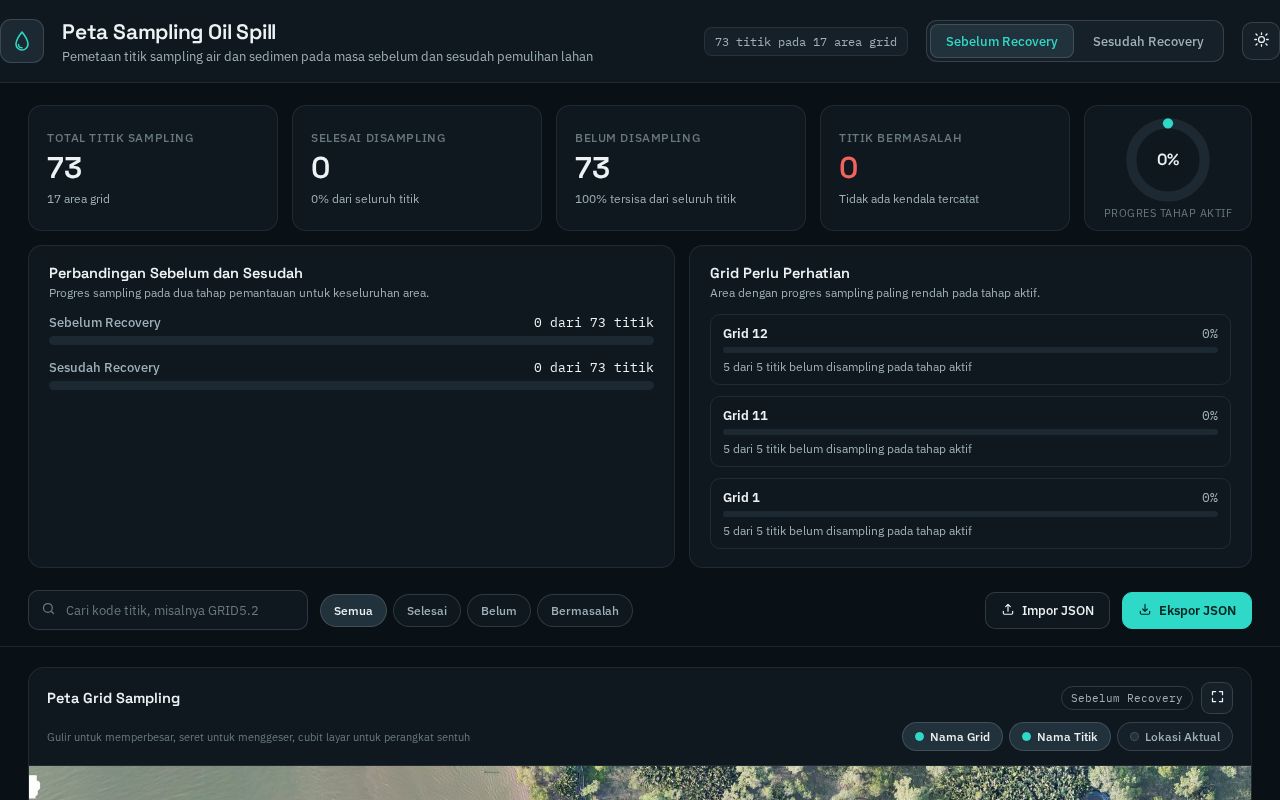Switch to the Sesudah Recovery tab
The height and width of the screenshot is (800, 1280).
point(1148,41)
